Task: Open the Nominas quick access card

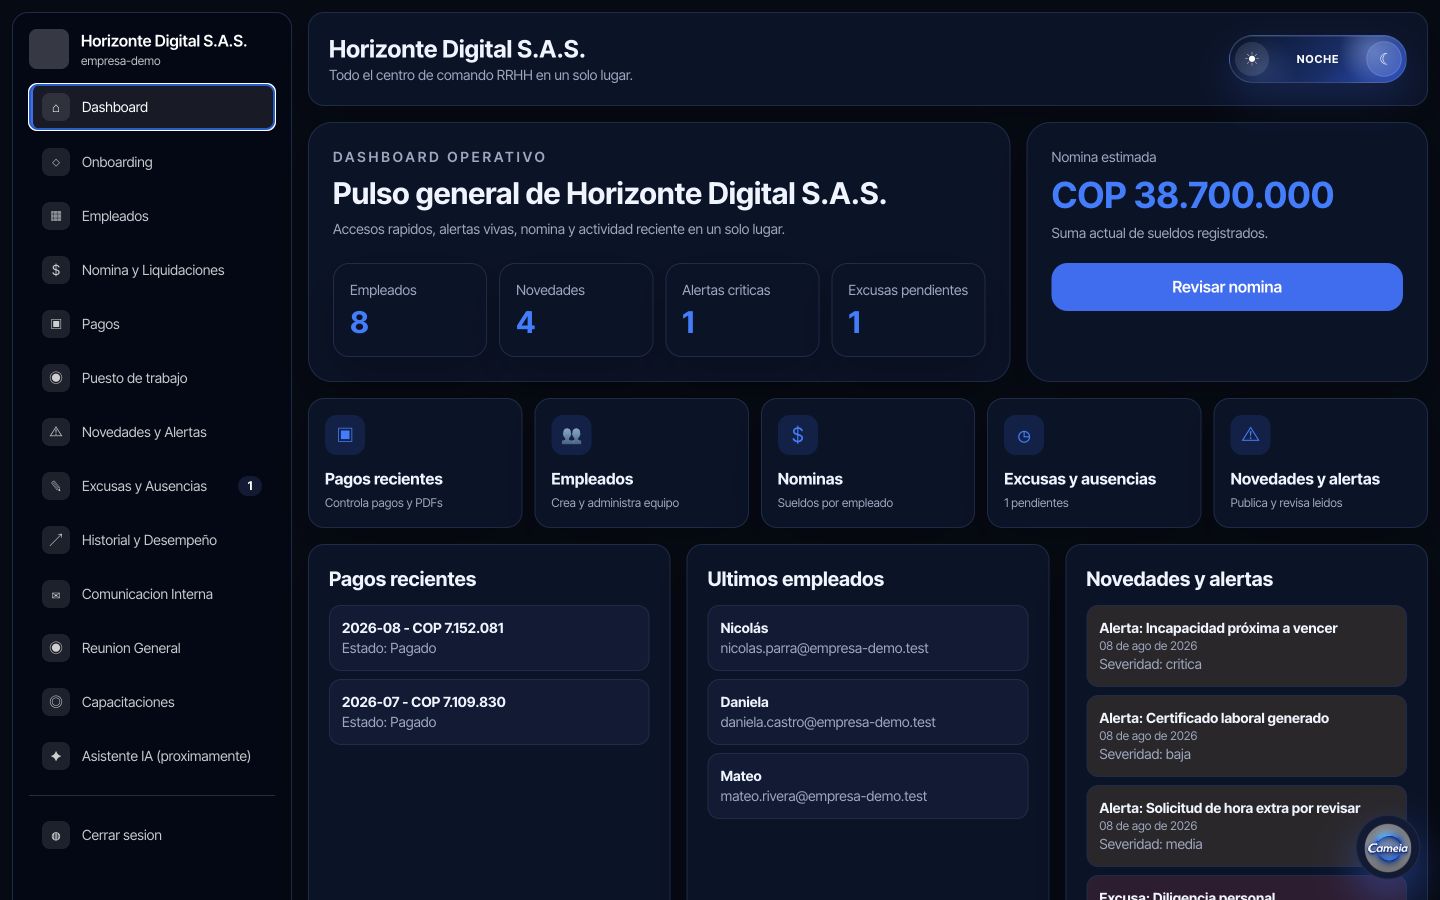Action: 868,463
